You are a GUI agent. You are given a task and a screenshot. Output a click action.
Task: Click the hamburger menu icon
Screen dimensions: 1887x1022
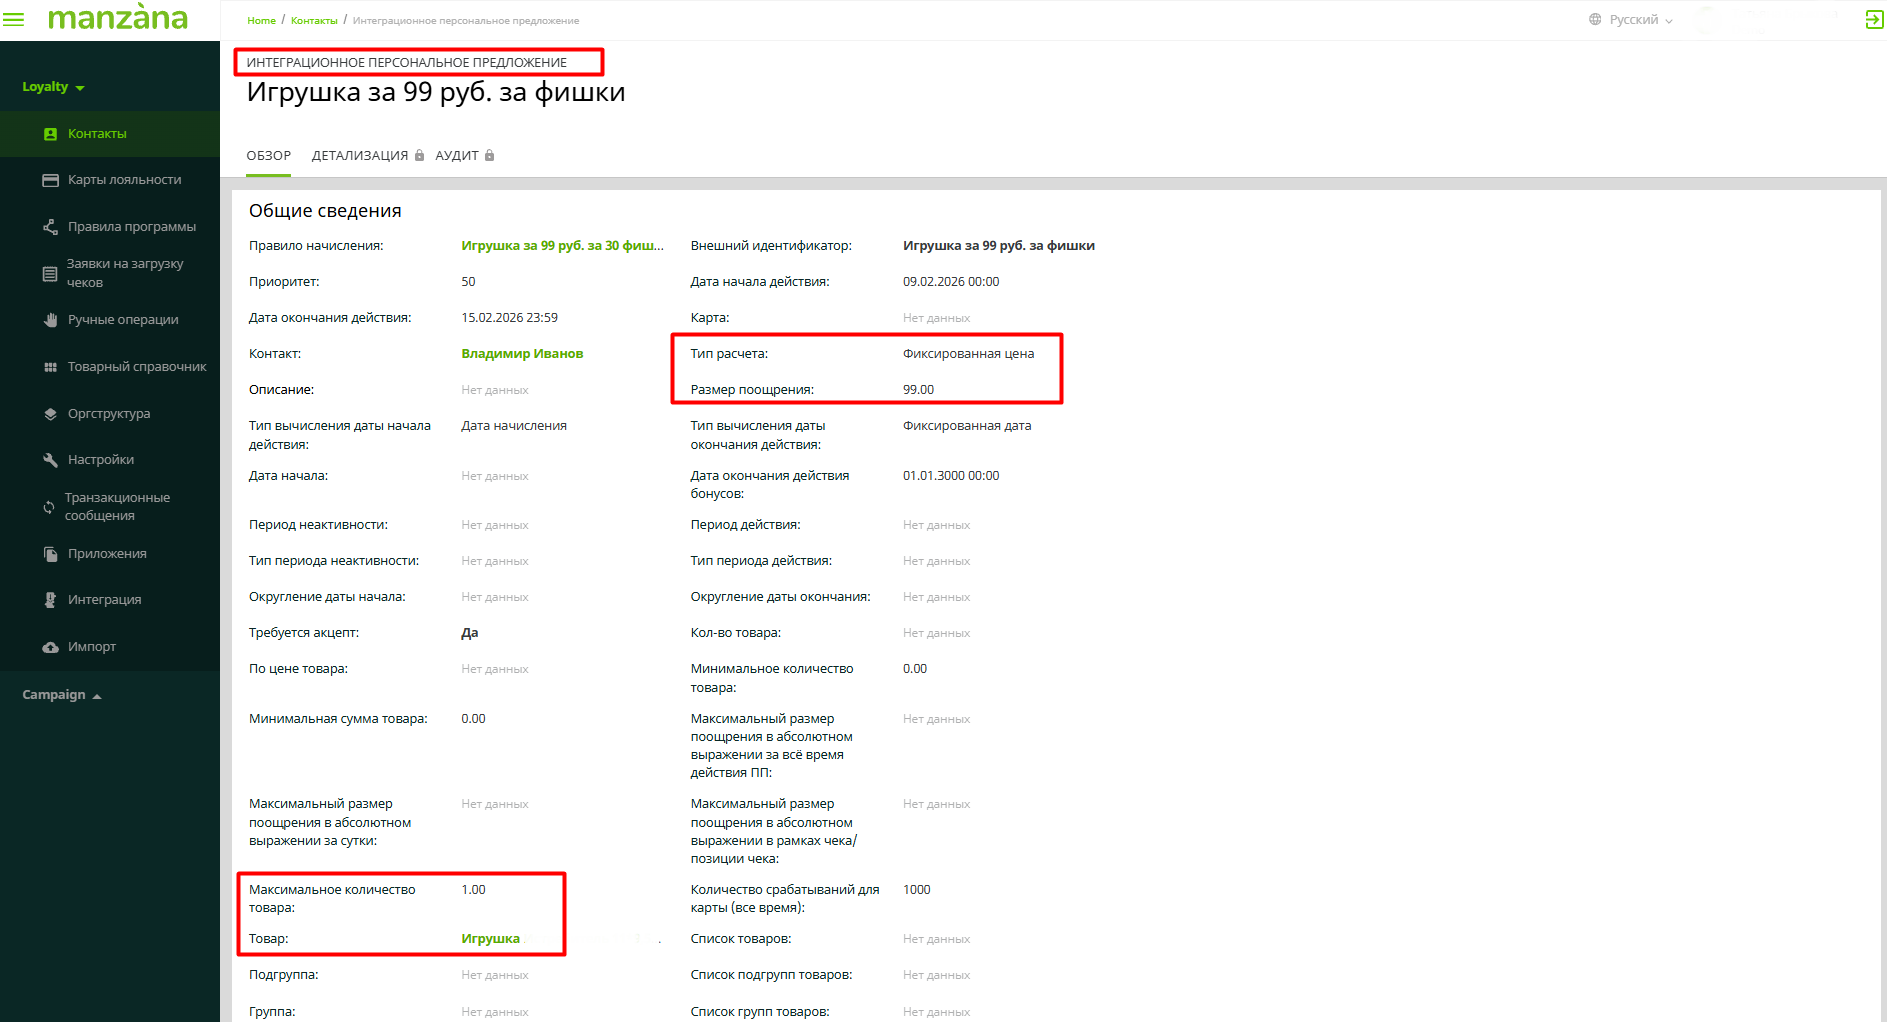point(14,20)
